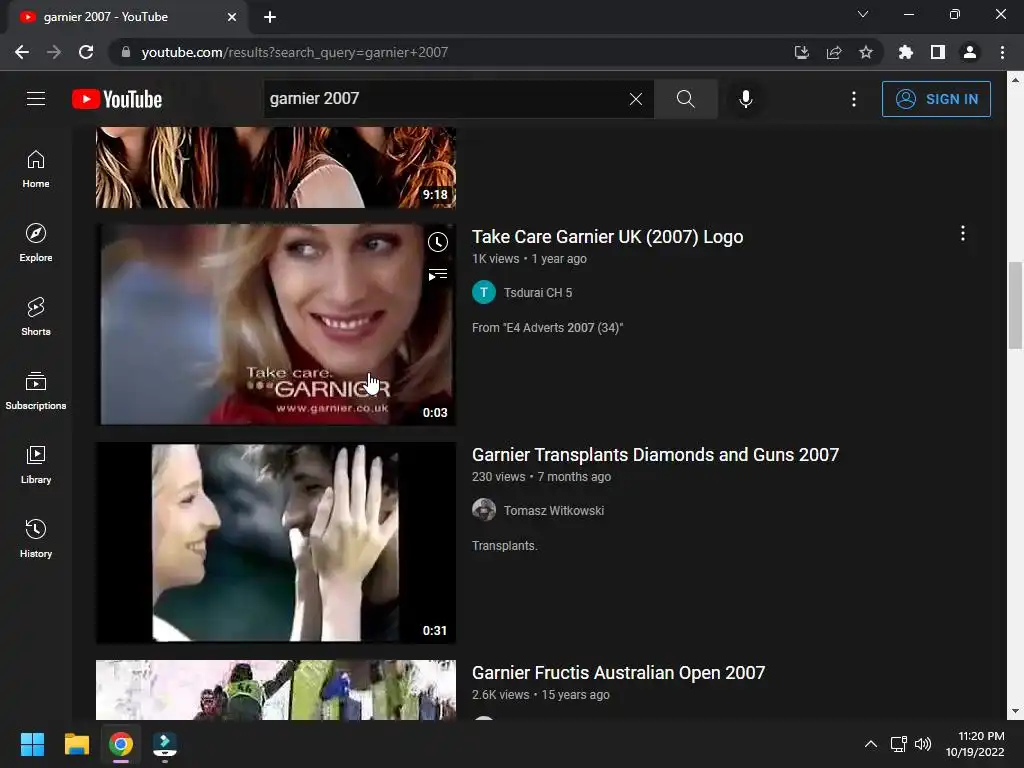Click the "From E4 Adverts 2007 (34)" description
Image resolution: width=1024 pixels, height=768 pixels.
547,328
